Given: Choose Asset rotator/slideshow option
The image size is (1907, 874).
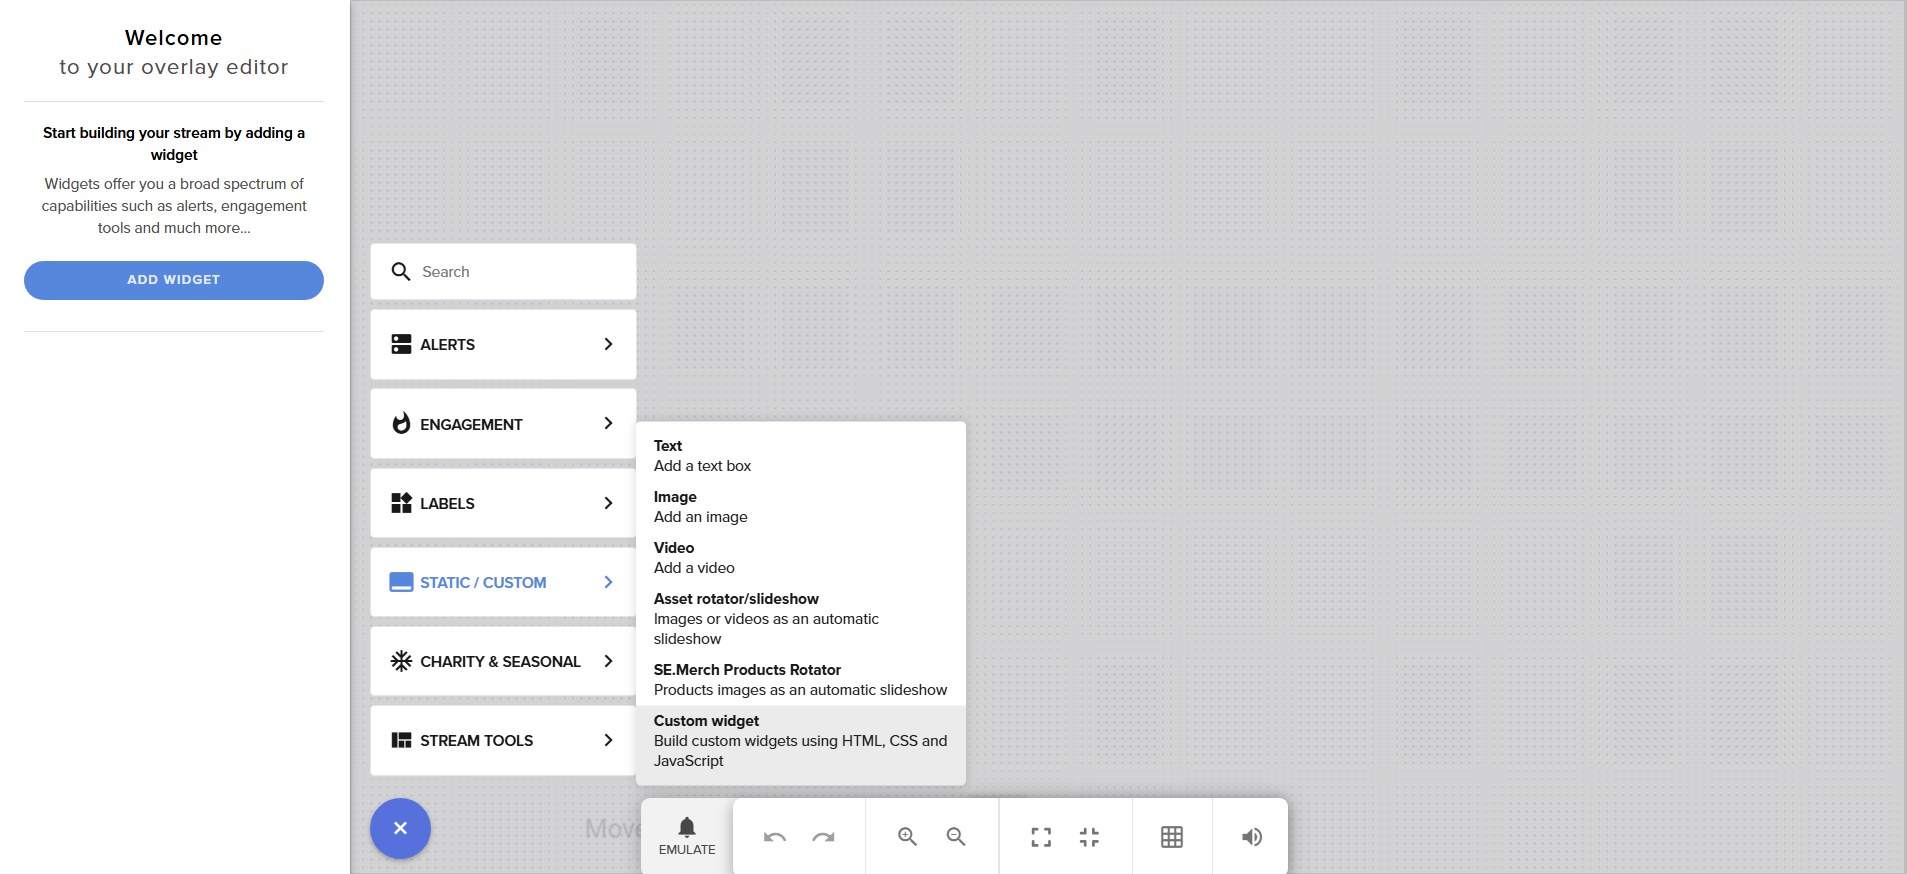Looking at the screenshot, I should pyautogui.click(x=800, y=618).
